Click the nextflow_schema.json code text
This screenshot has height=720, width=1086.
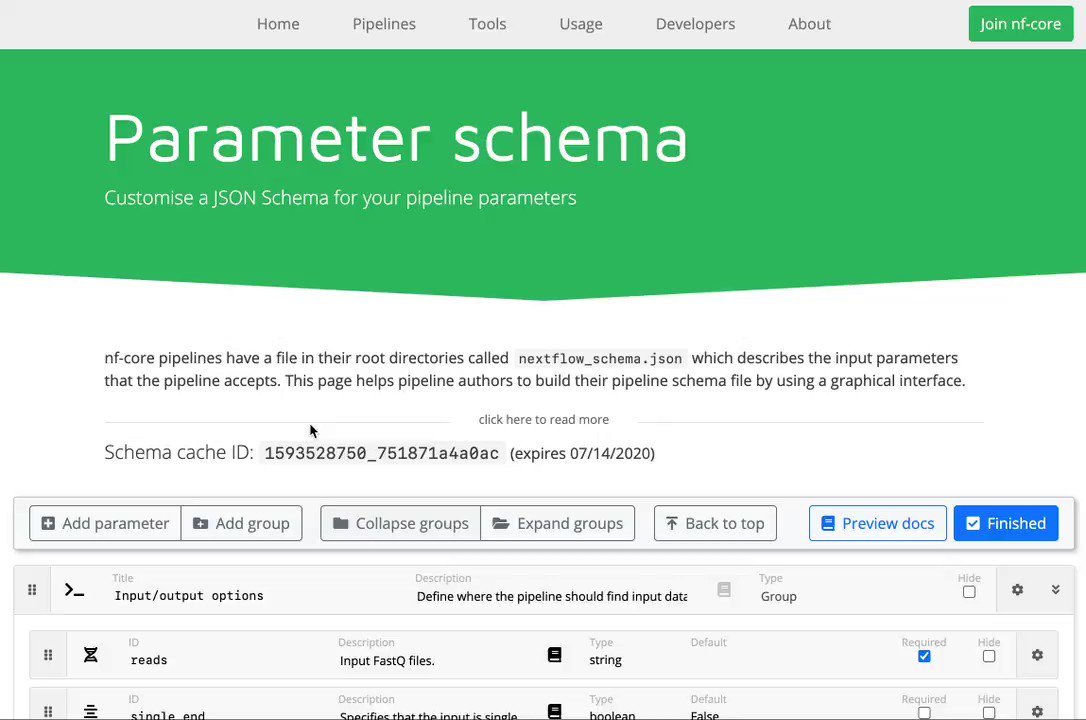point(600,359)
